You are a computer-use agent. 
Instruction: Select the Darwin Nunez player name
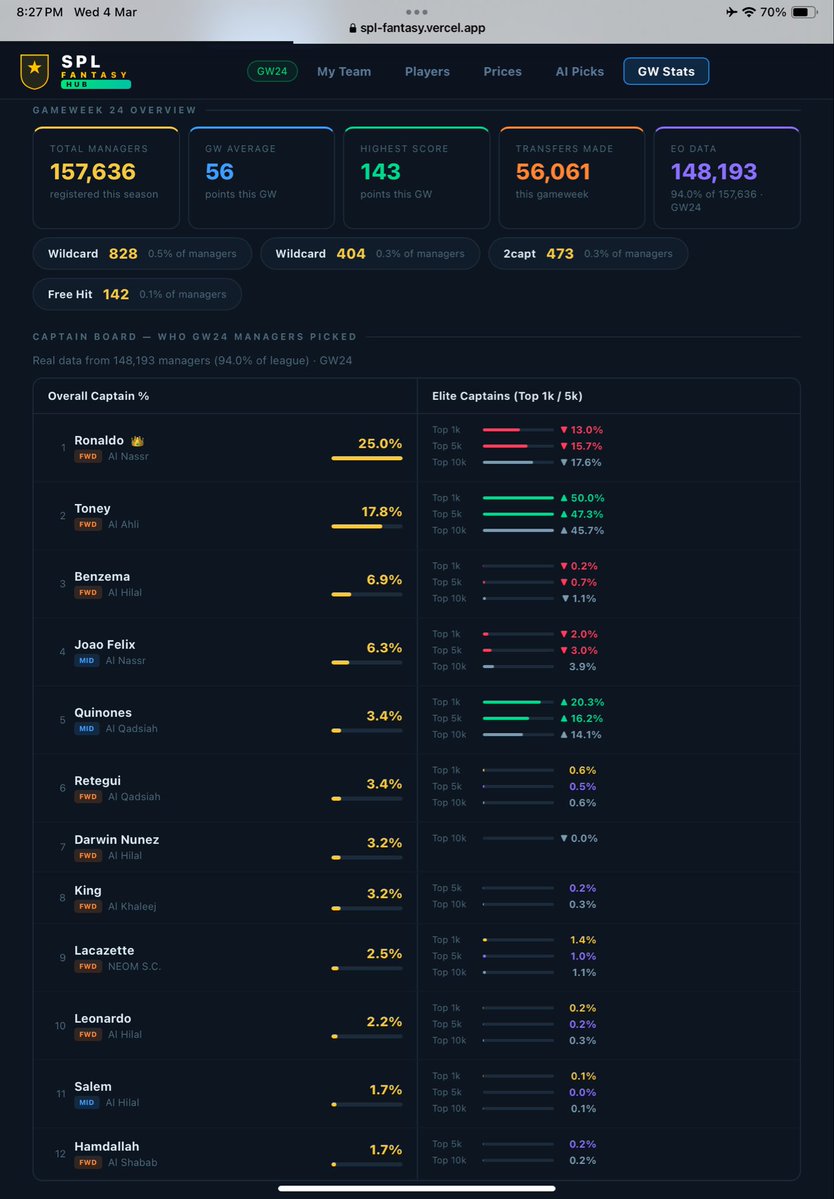pyautogui.click(x=117, y=840)
